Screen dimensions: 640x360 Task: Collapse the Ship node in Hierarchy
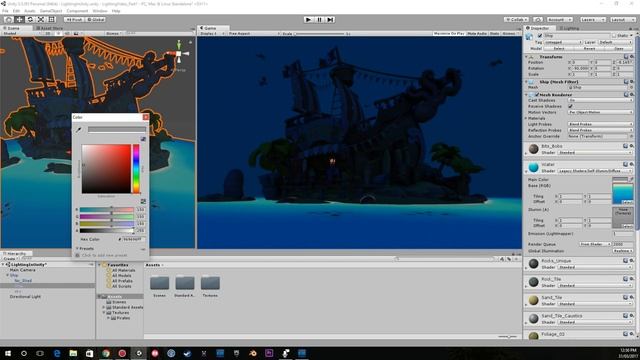tap(7, 276)
